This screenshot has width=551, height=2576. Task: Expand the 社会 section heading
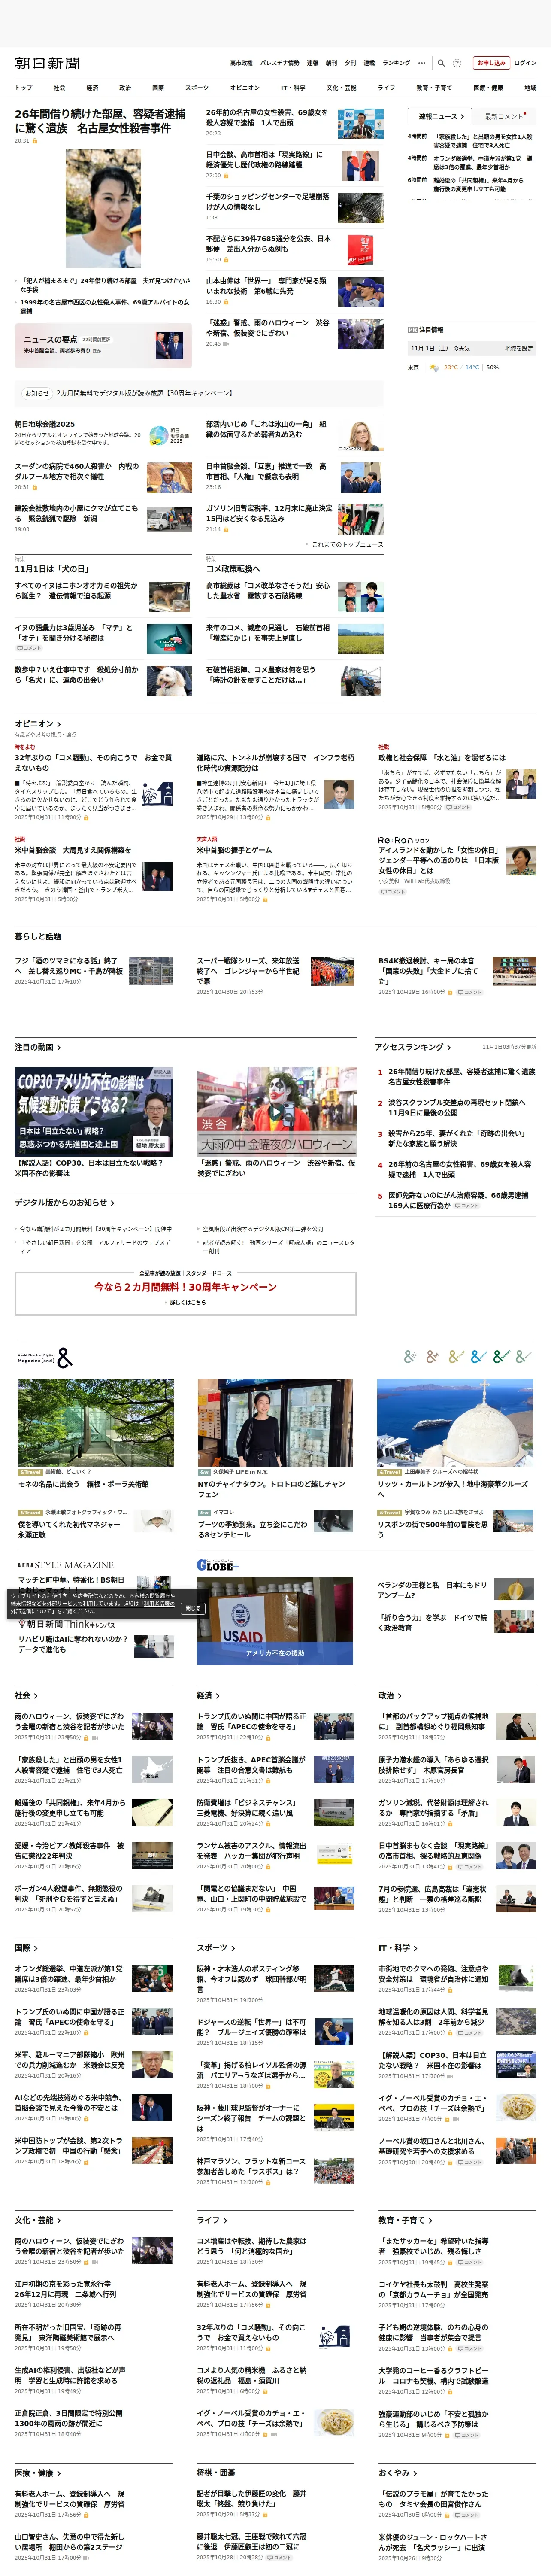[x=26, y=1695]
